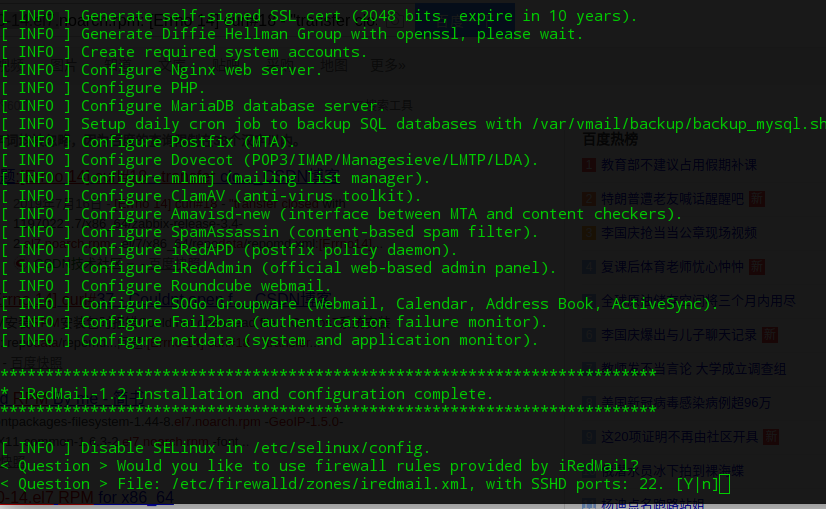This screenshot has height=509, width=826.
Task: Click the 新 tag after 李国庆曝出与儿子聊天记录
Action: tap(769, 335)
